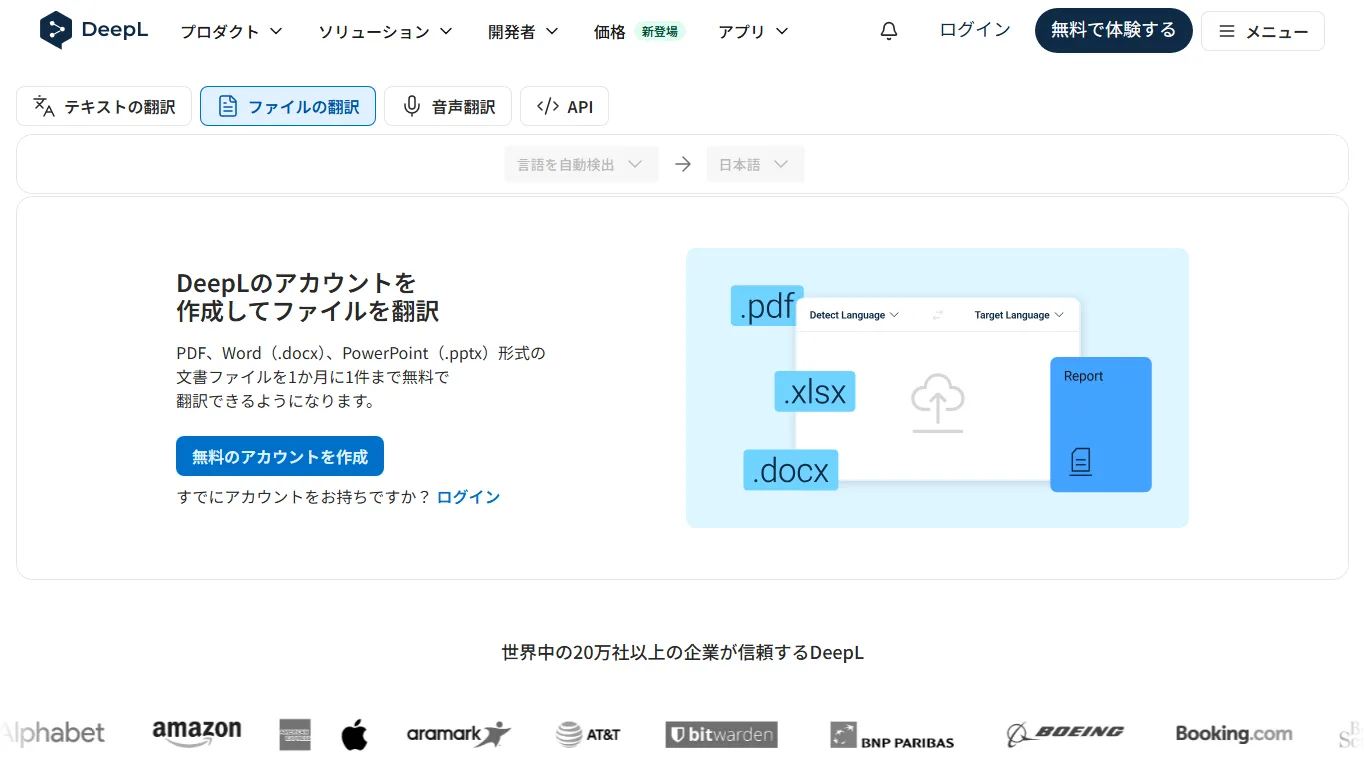
Task: Switch to テキストの翻訳 tab
Action: pos(104,106)
